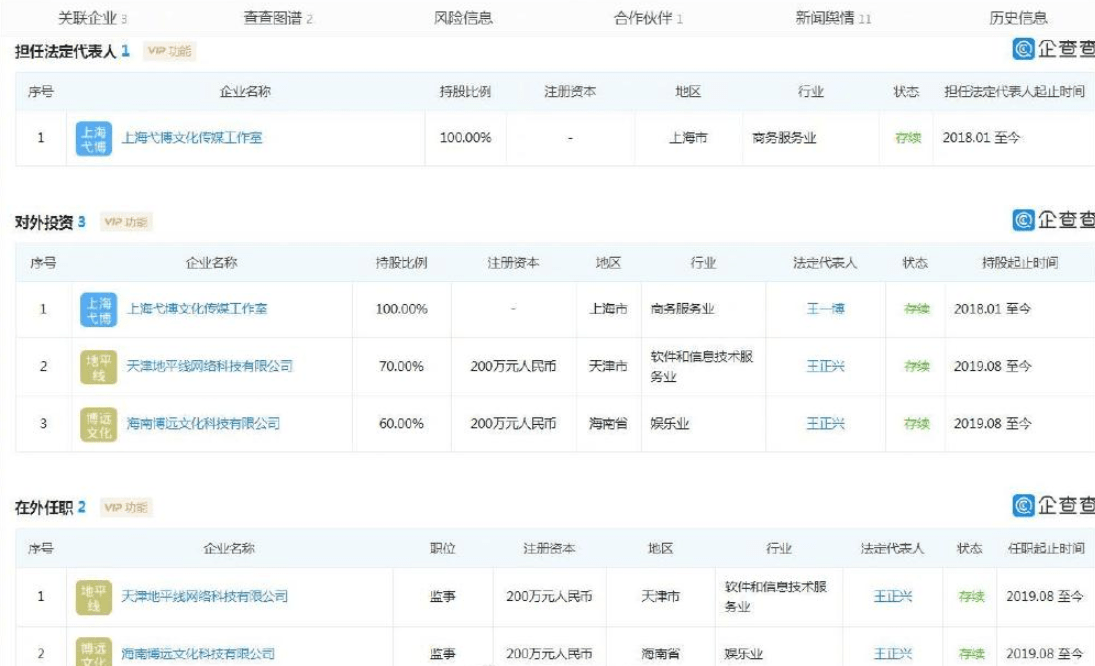Click 企查查 logo beside 对外投资 heading
Image resolution: width=1095 pixels, height=666 pixels.
[1053, 220]
